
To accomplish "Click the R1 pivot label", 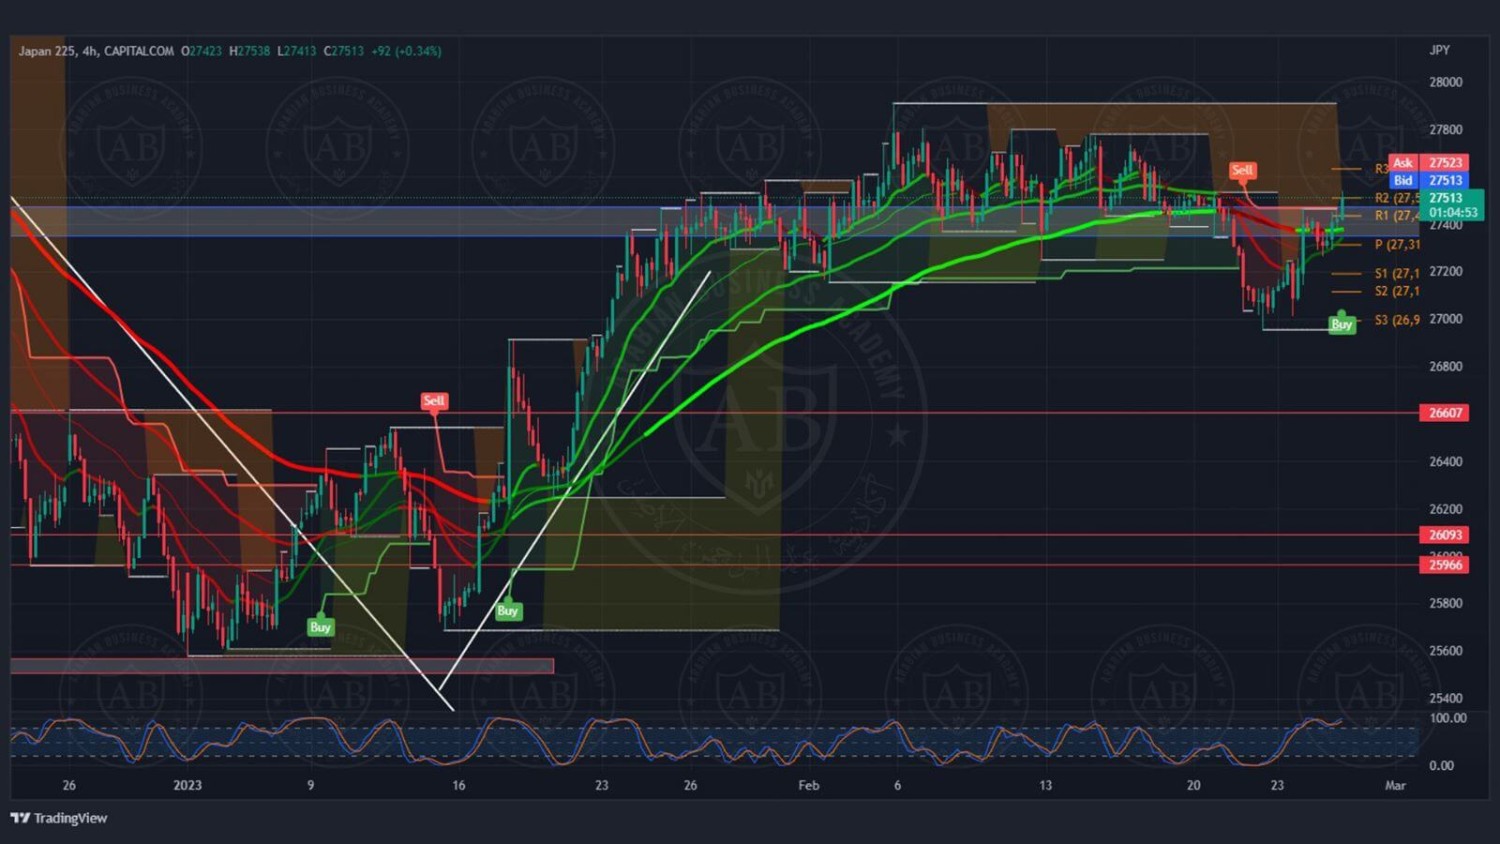I will click(1397, 216).
